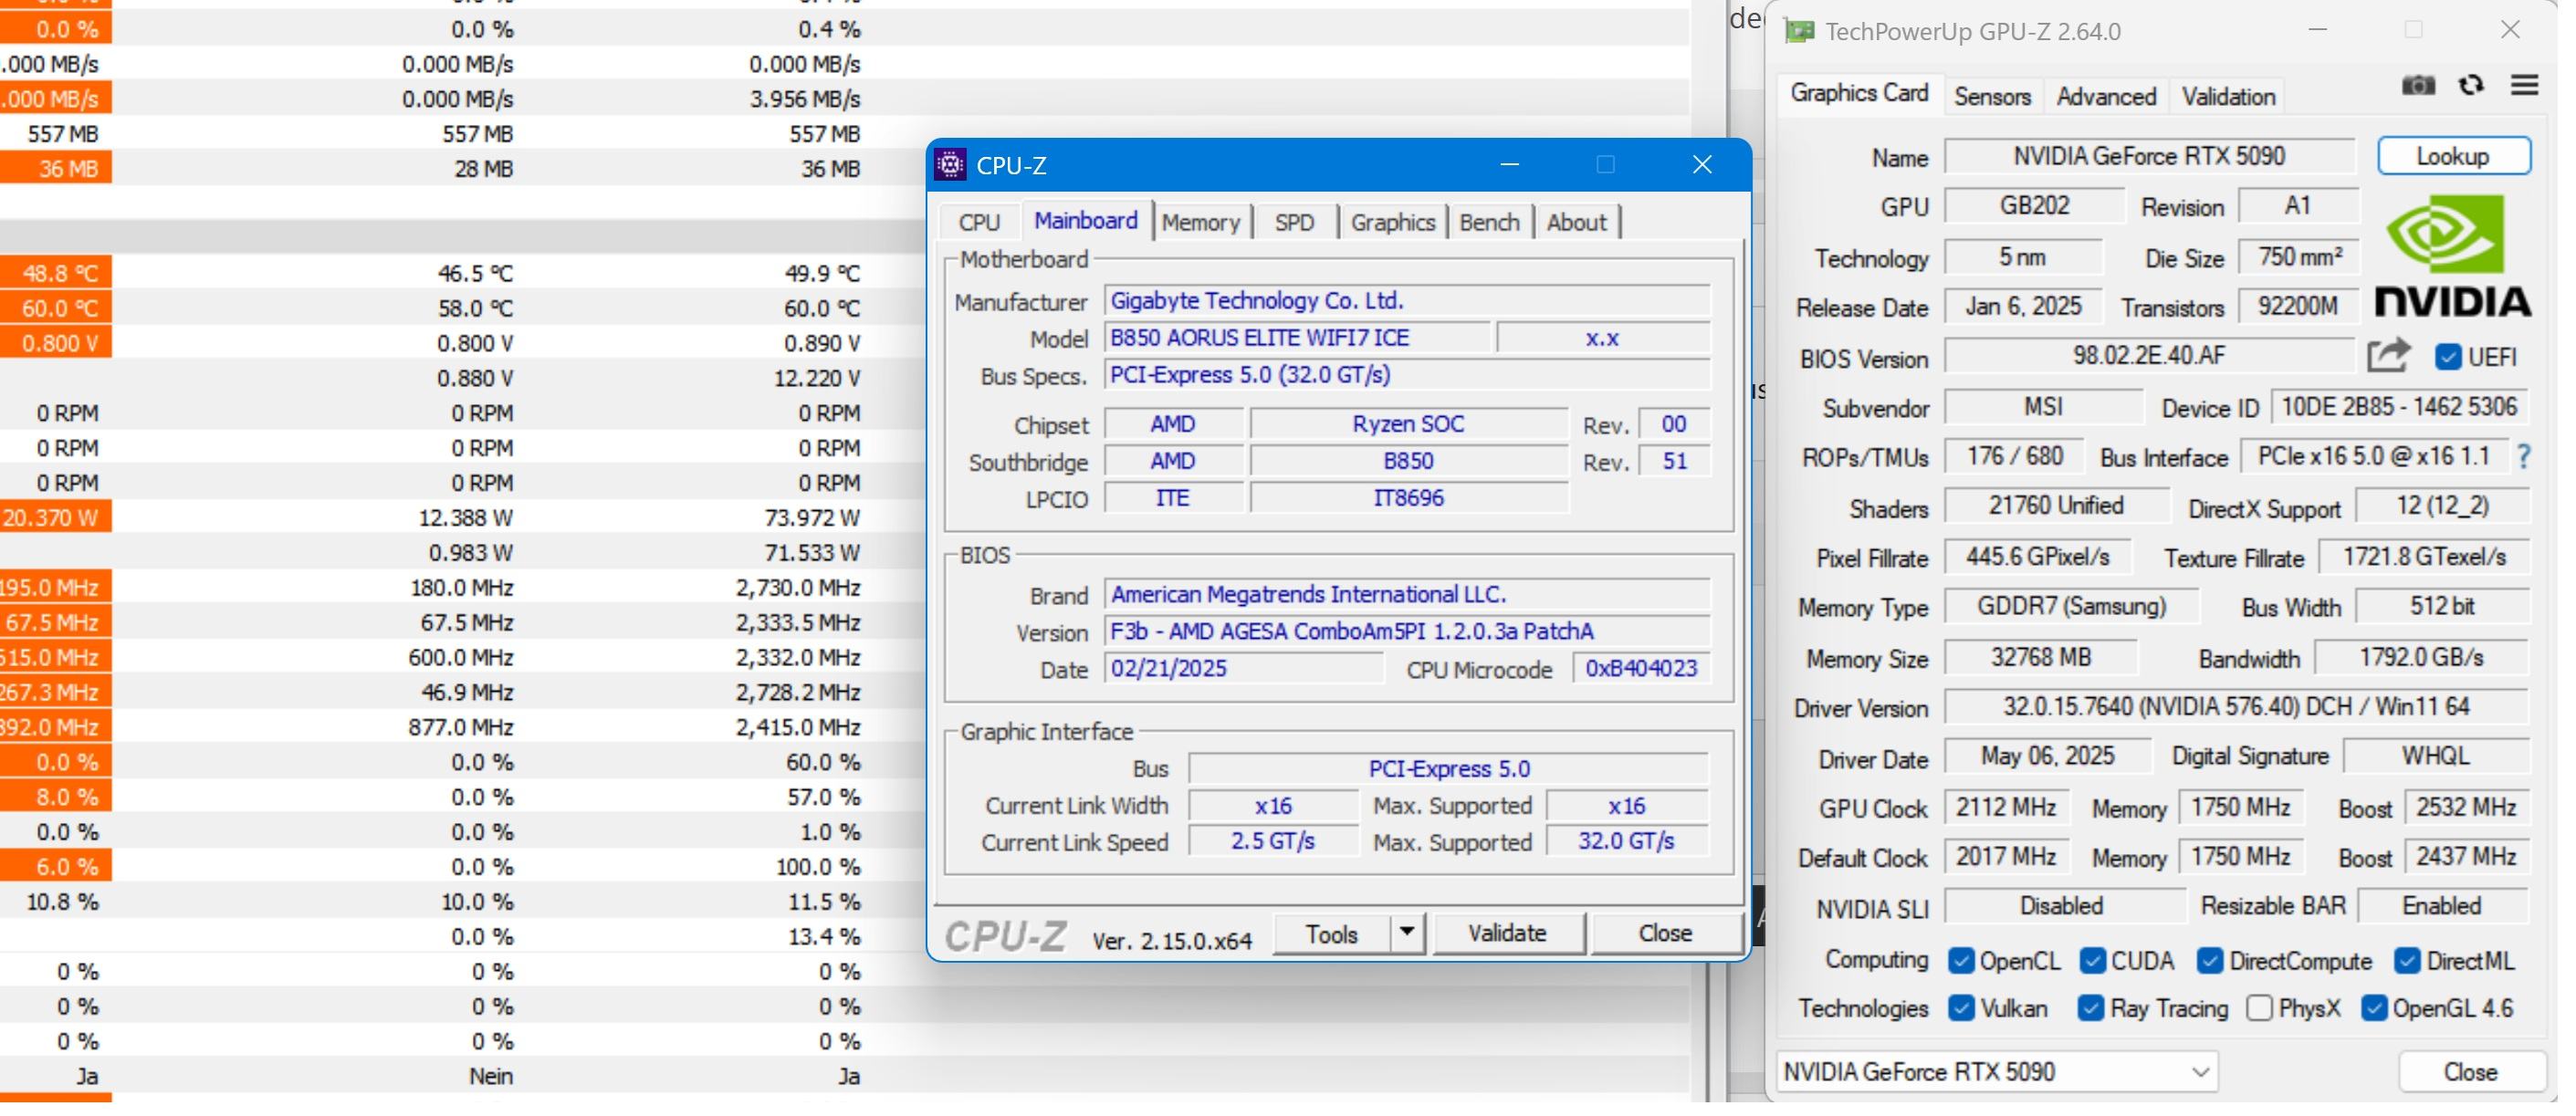Click the Validate button in CPU-Z

[x=1507, y=933]
